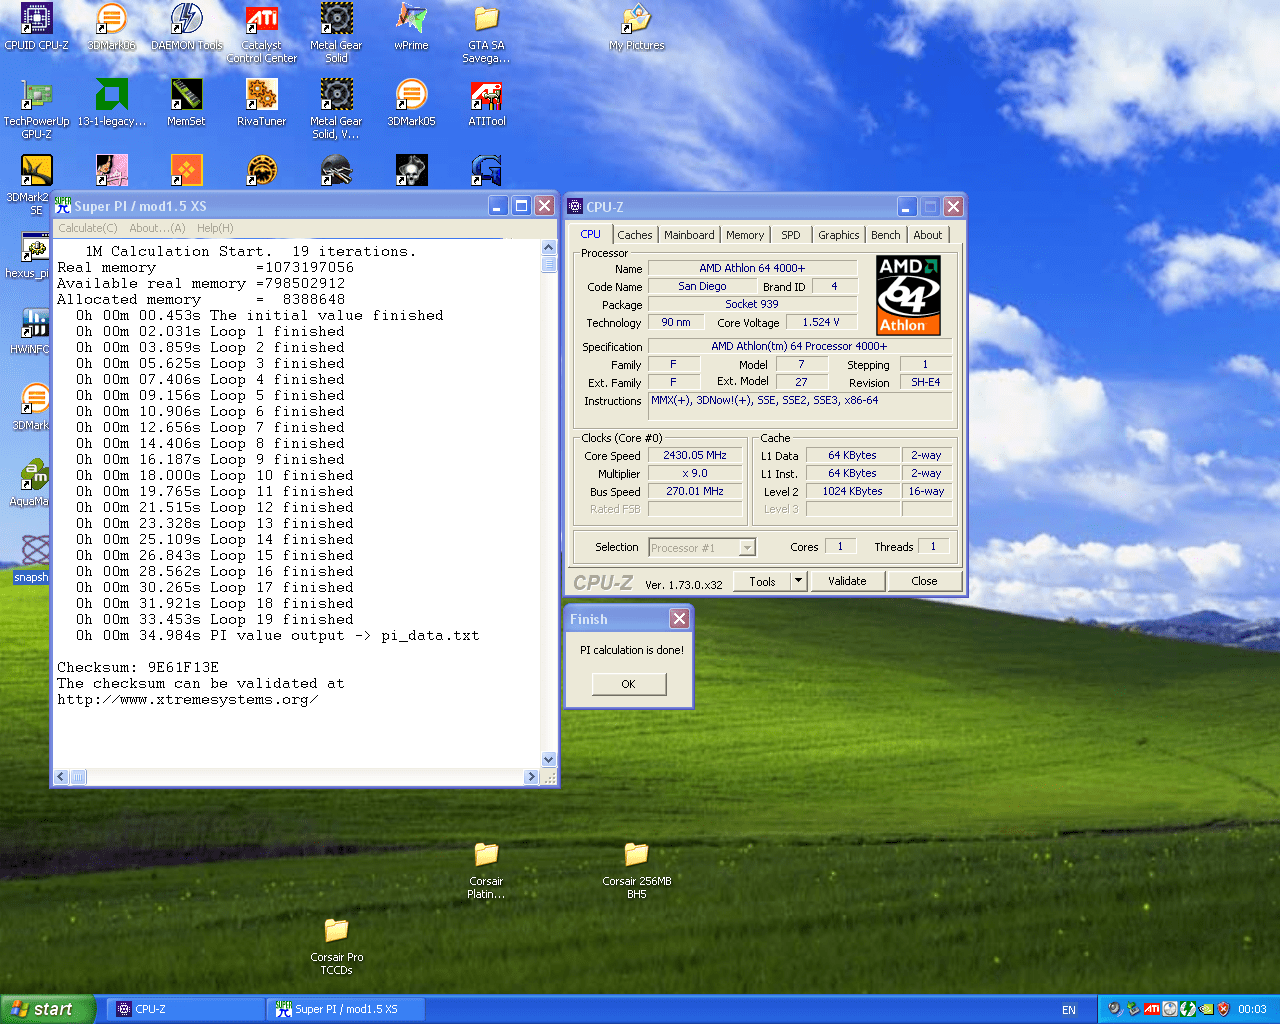Go to the SPD tab in CPU-Z
Viewport: 1280px width, 1024px height.
[791, 235]
